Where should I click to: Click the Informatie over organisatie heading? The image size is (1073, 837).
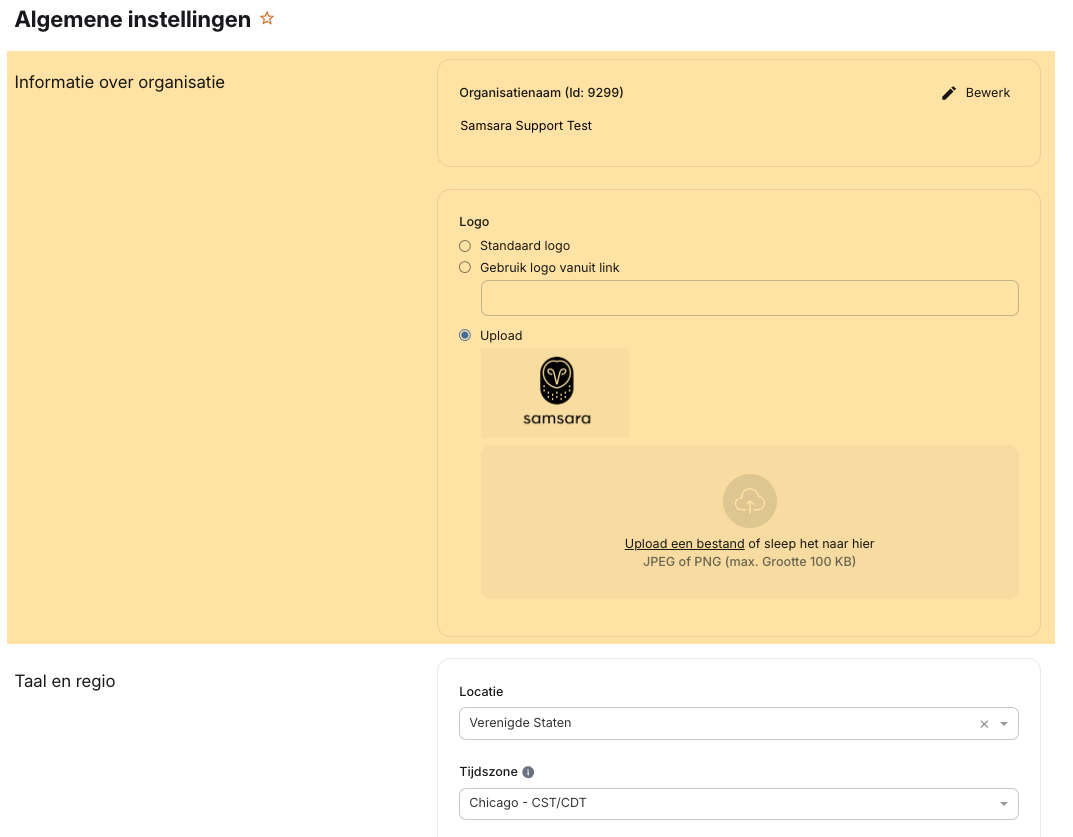[x=120, y=82]
